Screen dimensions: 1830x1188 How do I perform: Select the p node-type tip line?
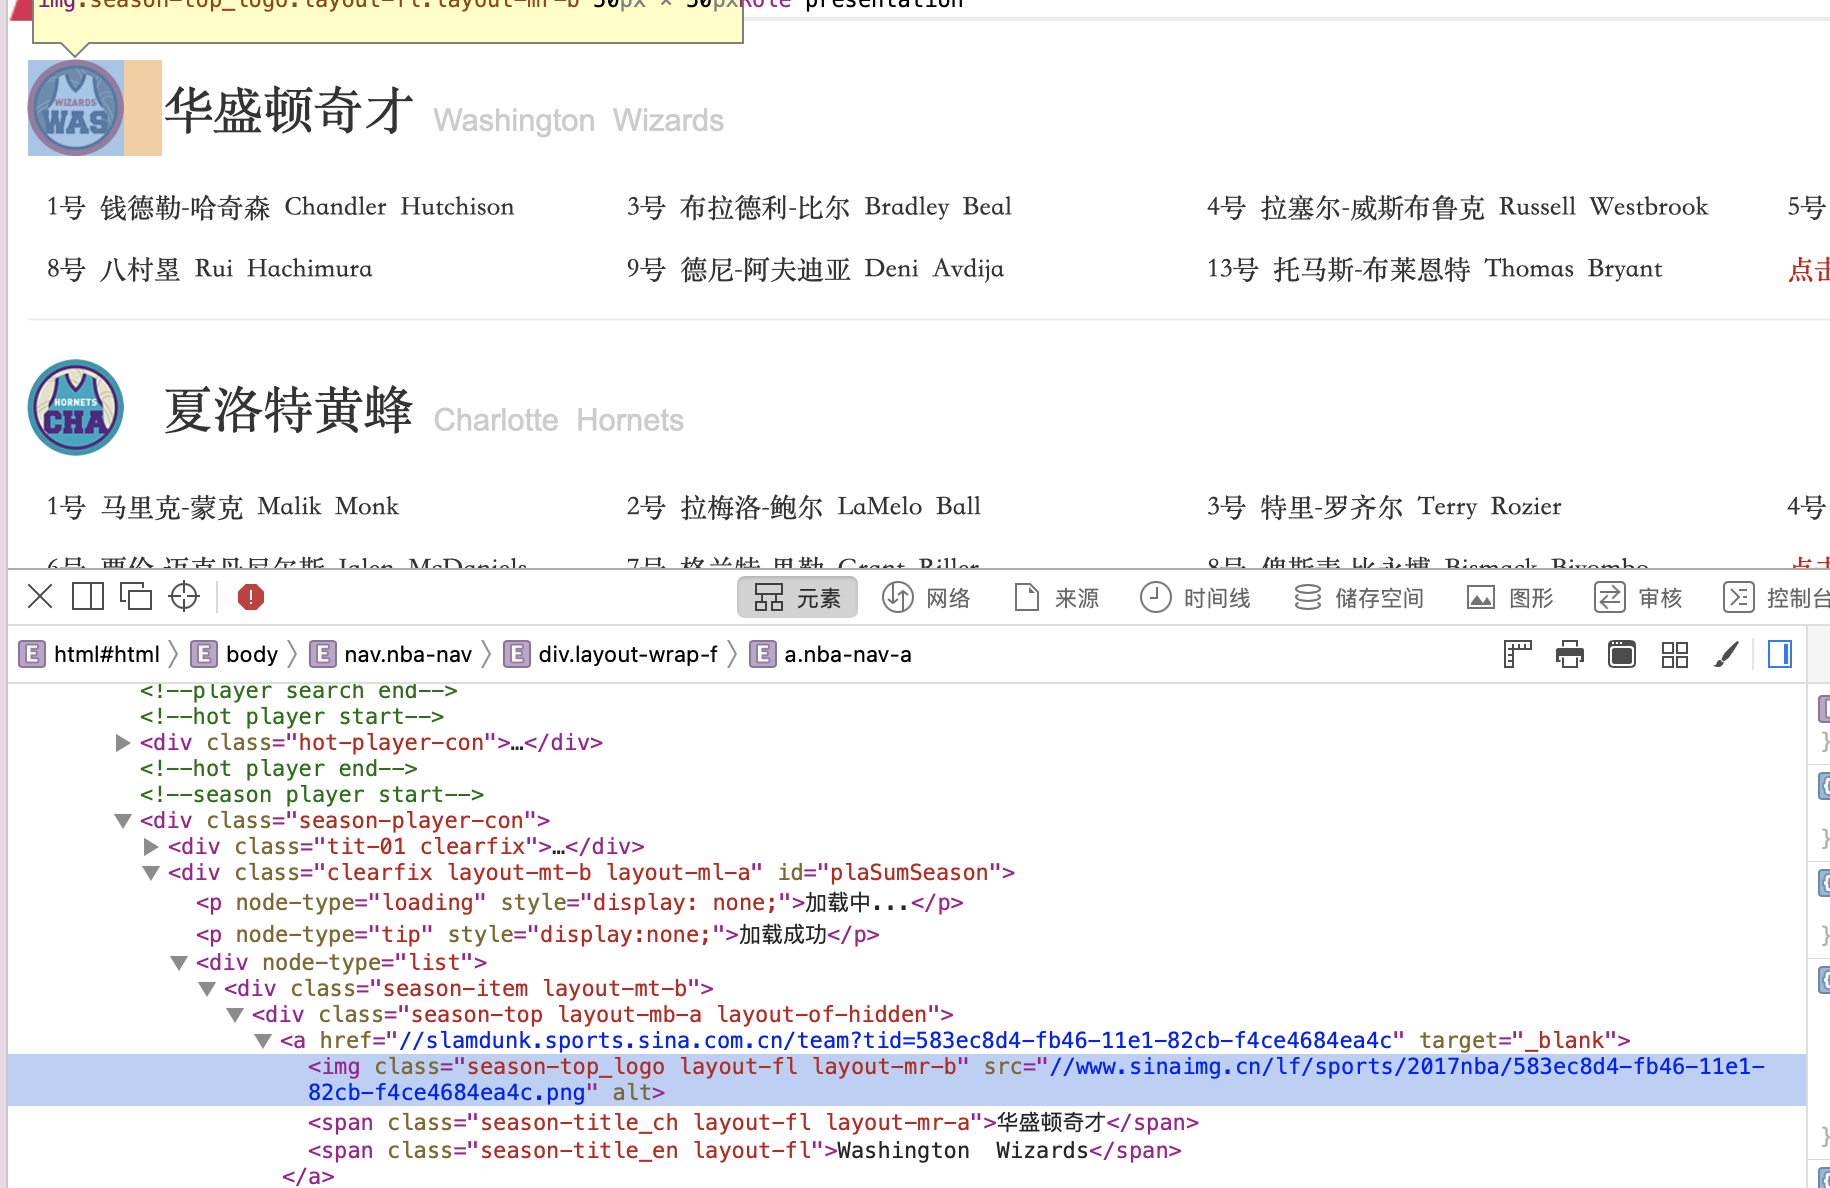pyautogui.click(x=538, y=935)
